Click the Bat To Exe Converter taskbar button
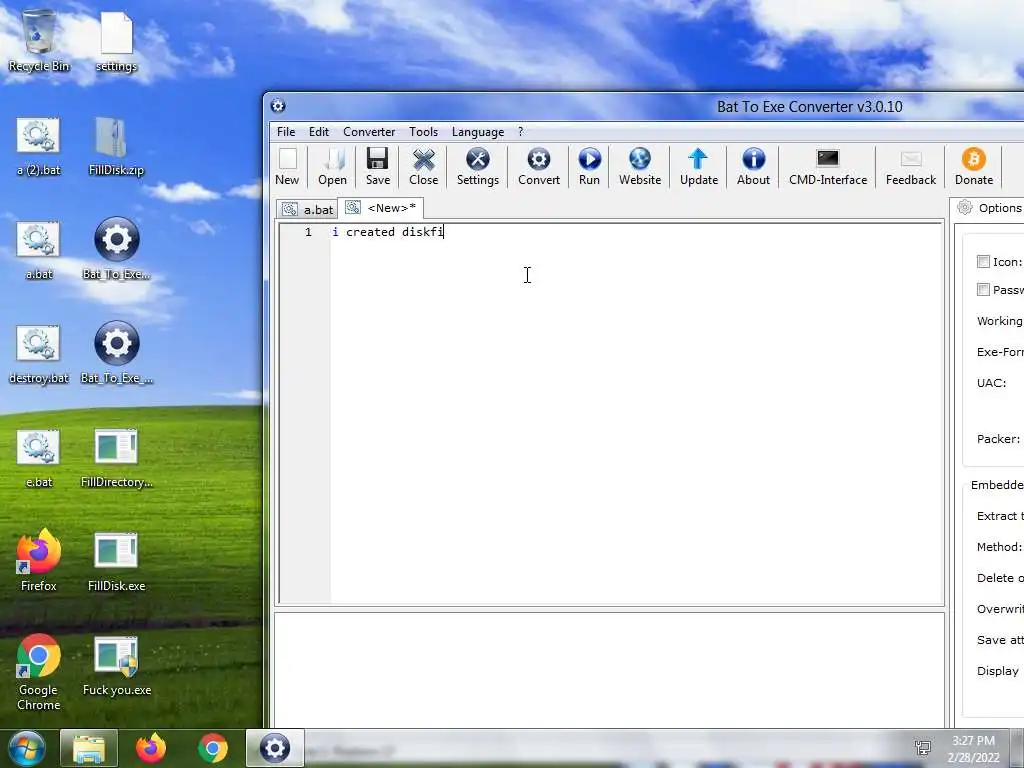Image resolution: width=1024 pixels, height=768 pixels. coord(275,748)
